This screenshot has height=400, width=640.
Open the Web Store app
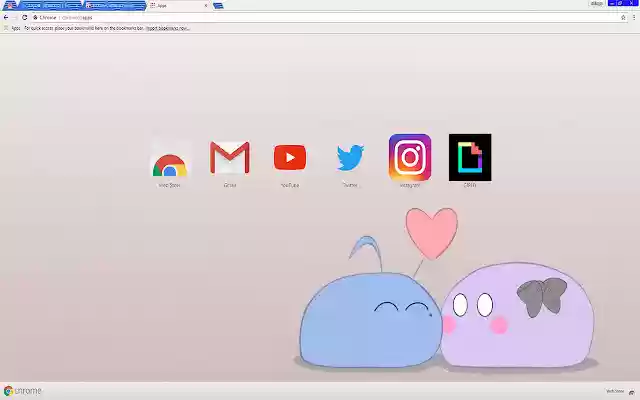click(x=169, y=164)
